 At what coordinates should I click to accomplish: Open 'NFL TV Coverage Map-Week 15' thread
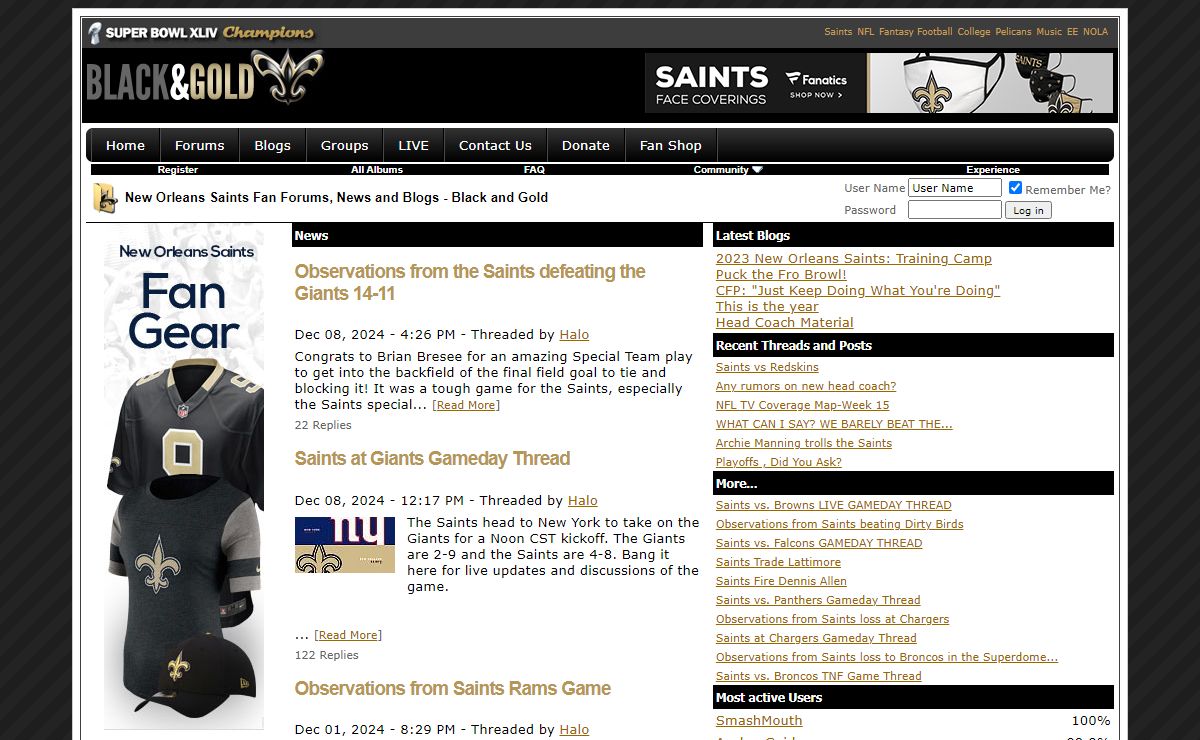click(x=802, y=405)
